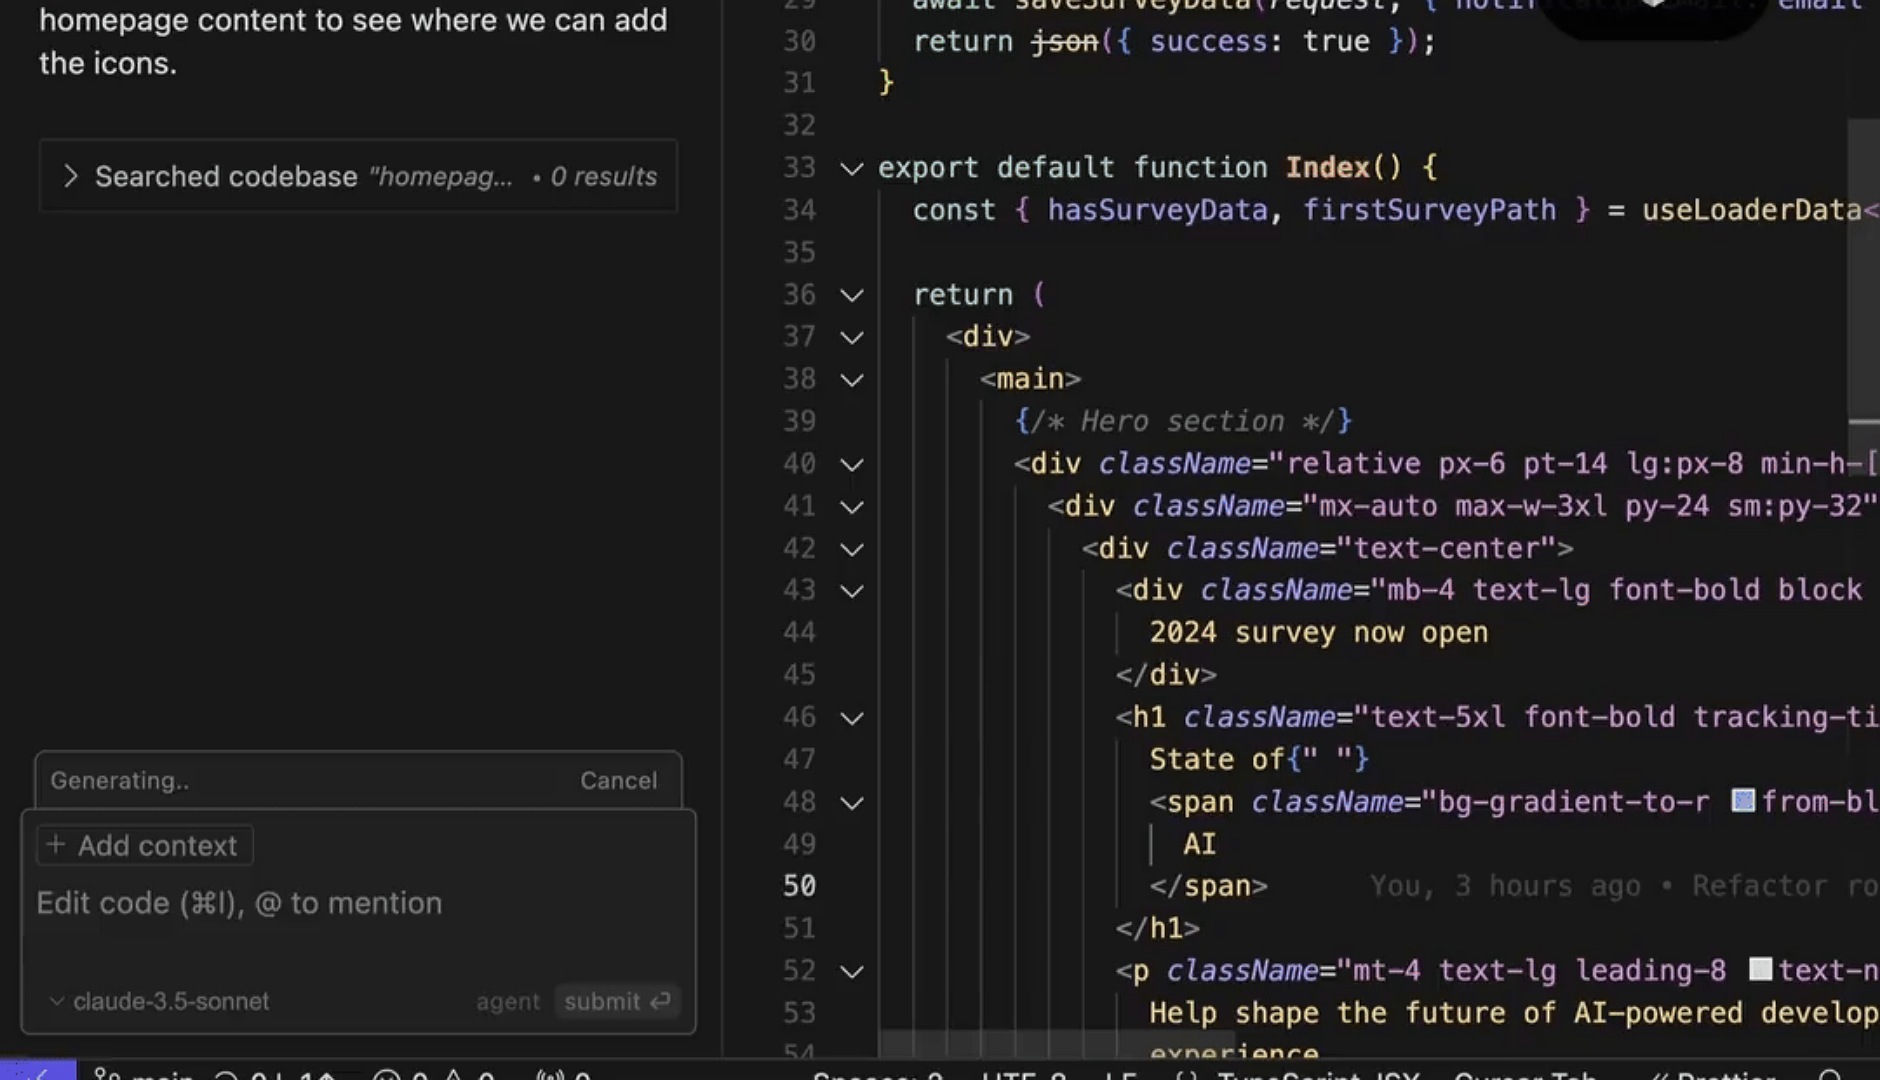The width and height of the screenshot is (1880, 1080).
Task: Click the editor minimap scrollbar
Action: [x=1863, y=270]
